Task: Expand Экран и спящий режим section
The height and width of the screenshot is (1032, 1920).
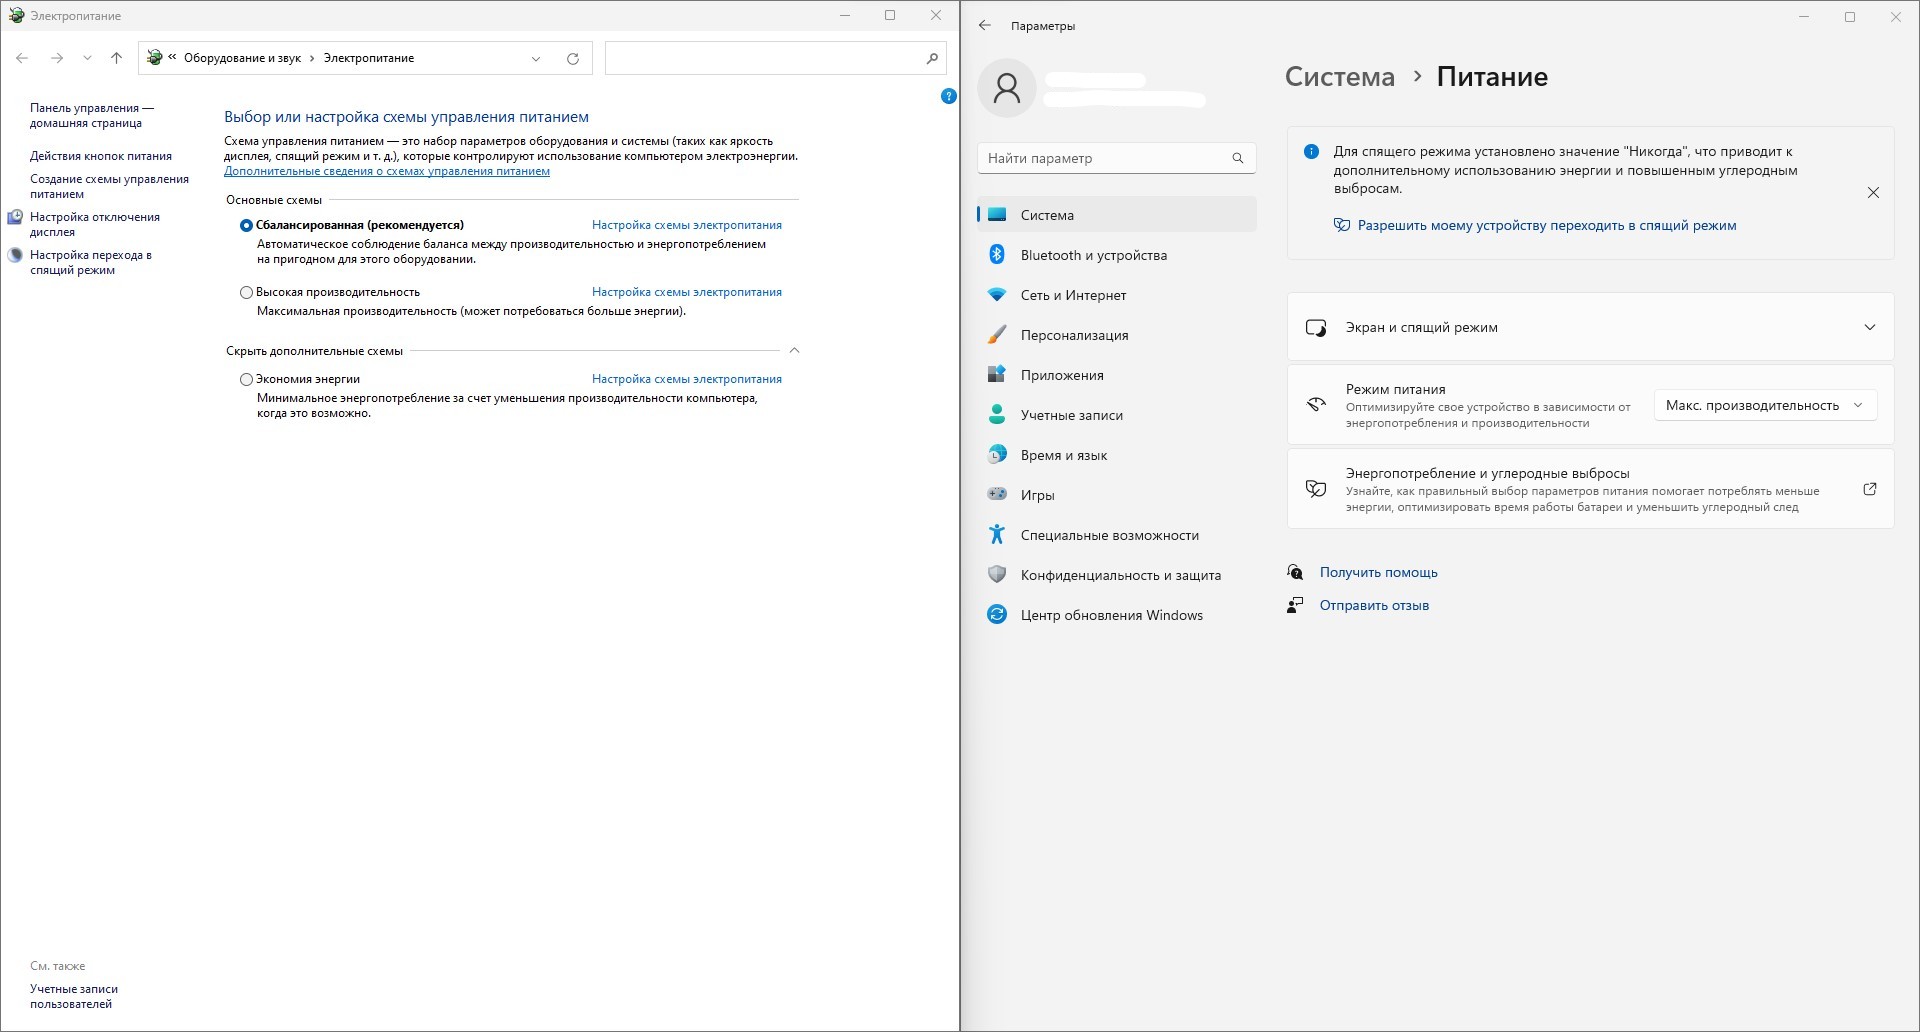Action: (1590, 327)
